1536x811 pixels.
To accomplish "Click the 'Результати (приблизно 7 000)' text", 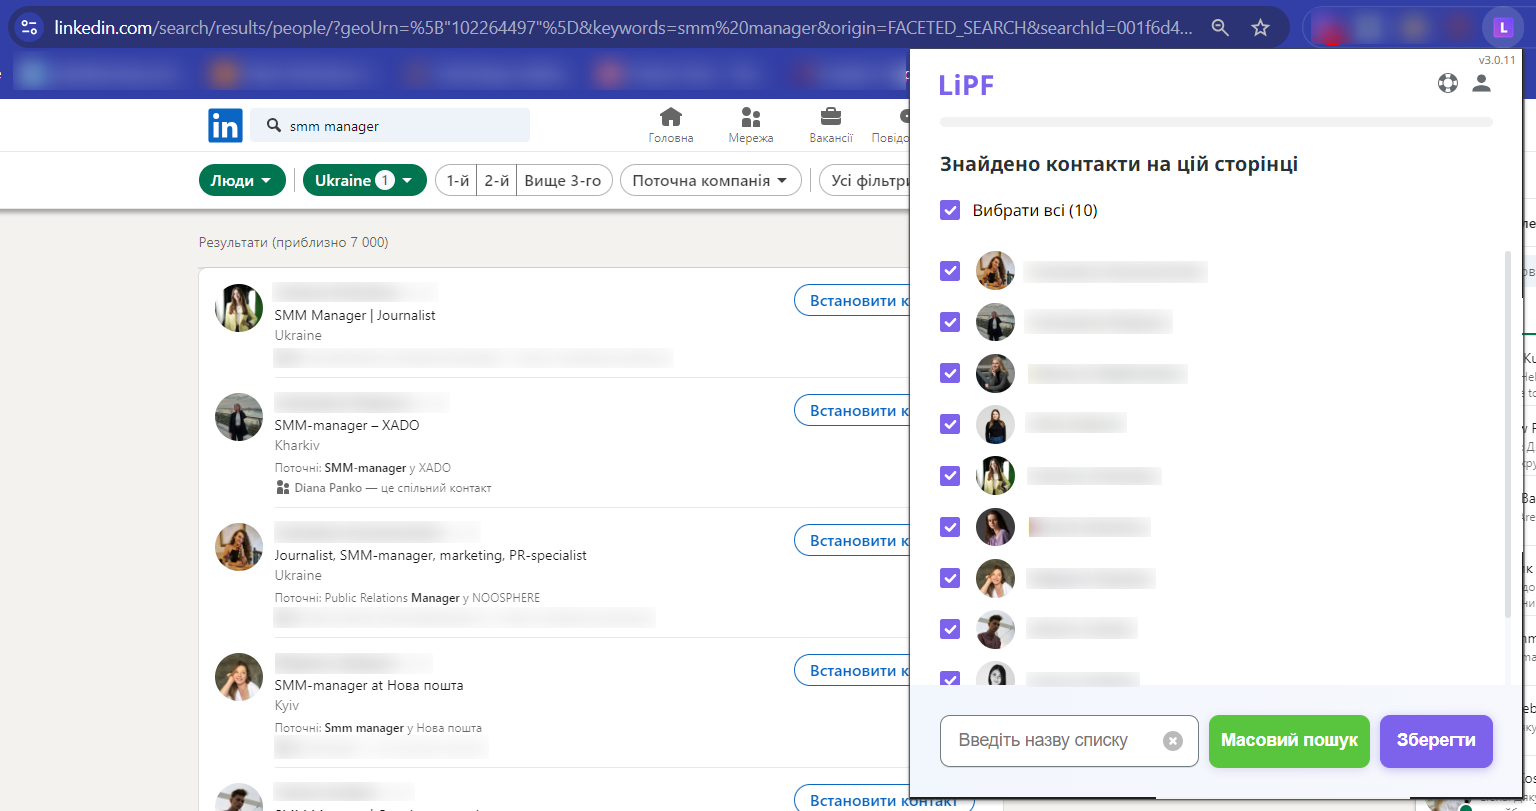I will 294,242.
